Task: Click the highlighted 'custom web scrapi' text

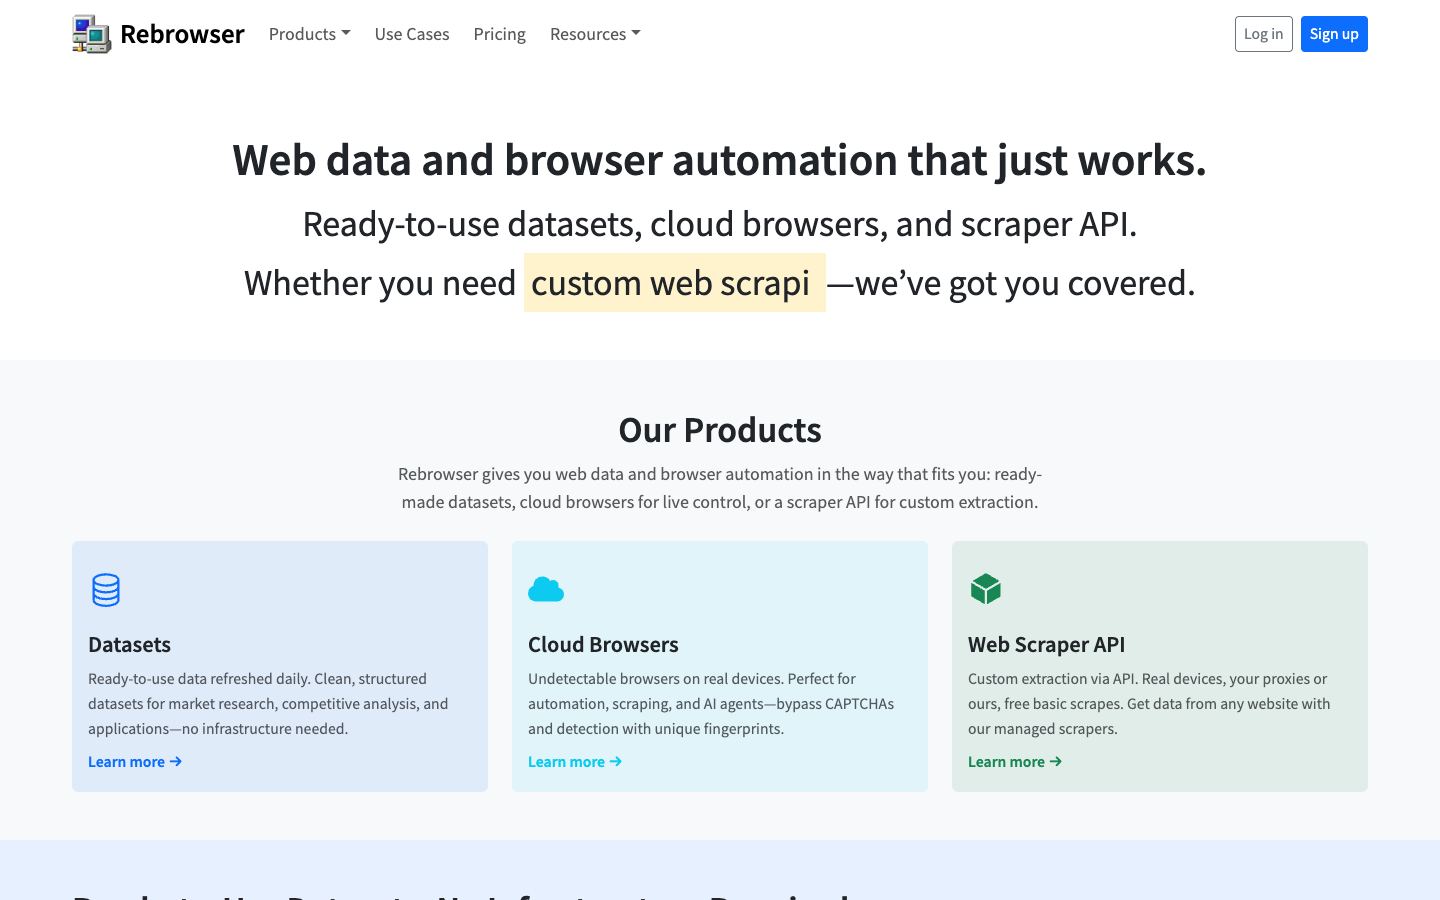Action: pyautogui.click(x=675, y=283)
